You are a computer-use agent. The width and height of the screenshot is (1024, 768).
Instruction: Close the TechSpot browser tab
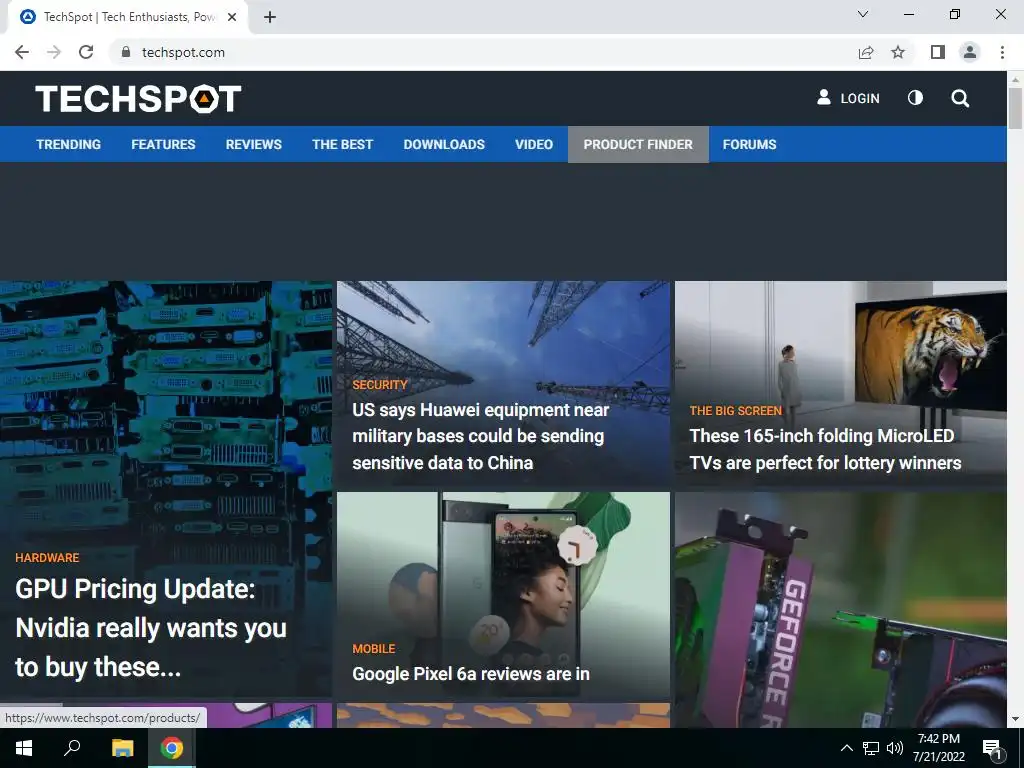click(x=232, y=17)
